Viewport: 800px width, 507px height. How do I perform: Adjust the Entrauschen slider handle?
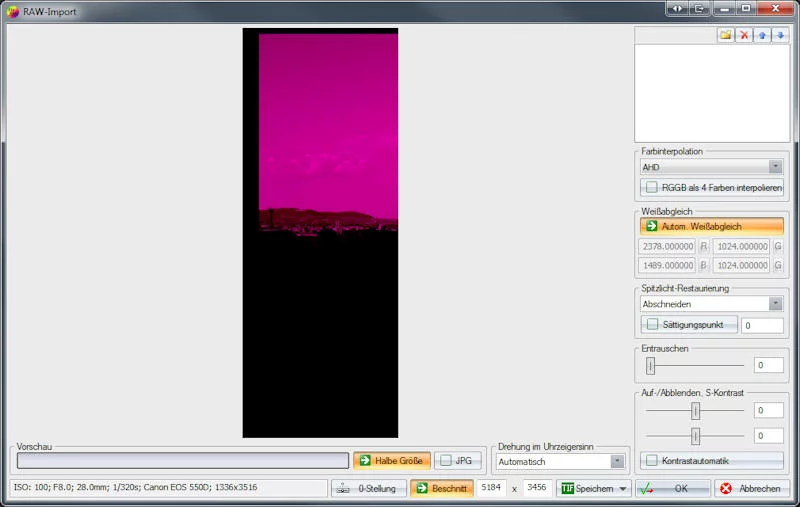point(651,365)
